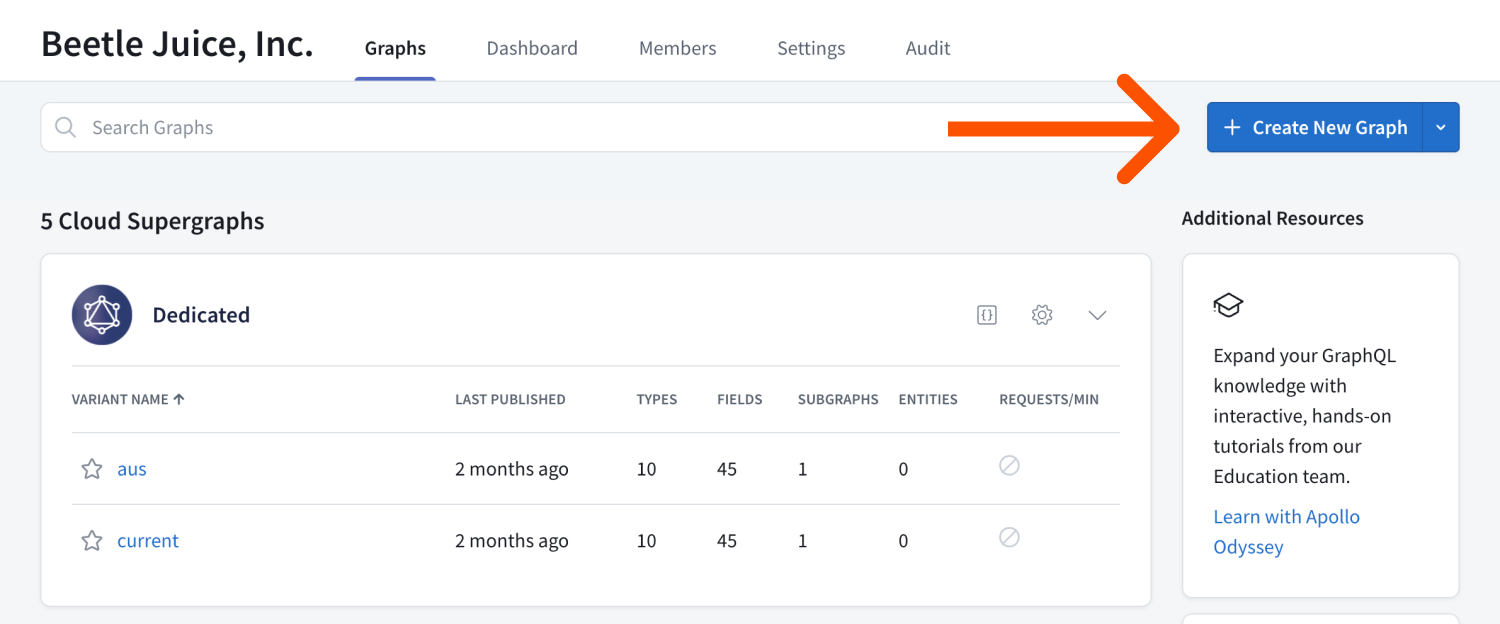This screenshot has width=1500, height=624.
Task: Click the disabled requests/min icon for current
Action: [x=1009, y=537]
